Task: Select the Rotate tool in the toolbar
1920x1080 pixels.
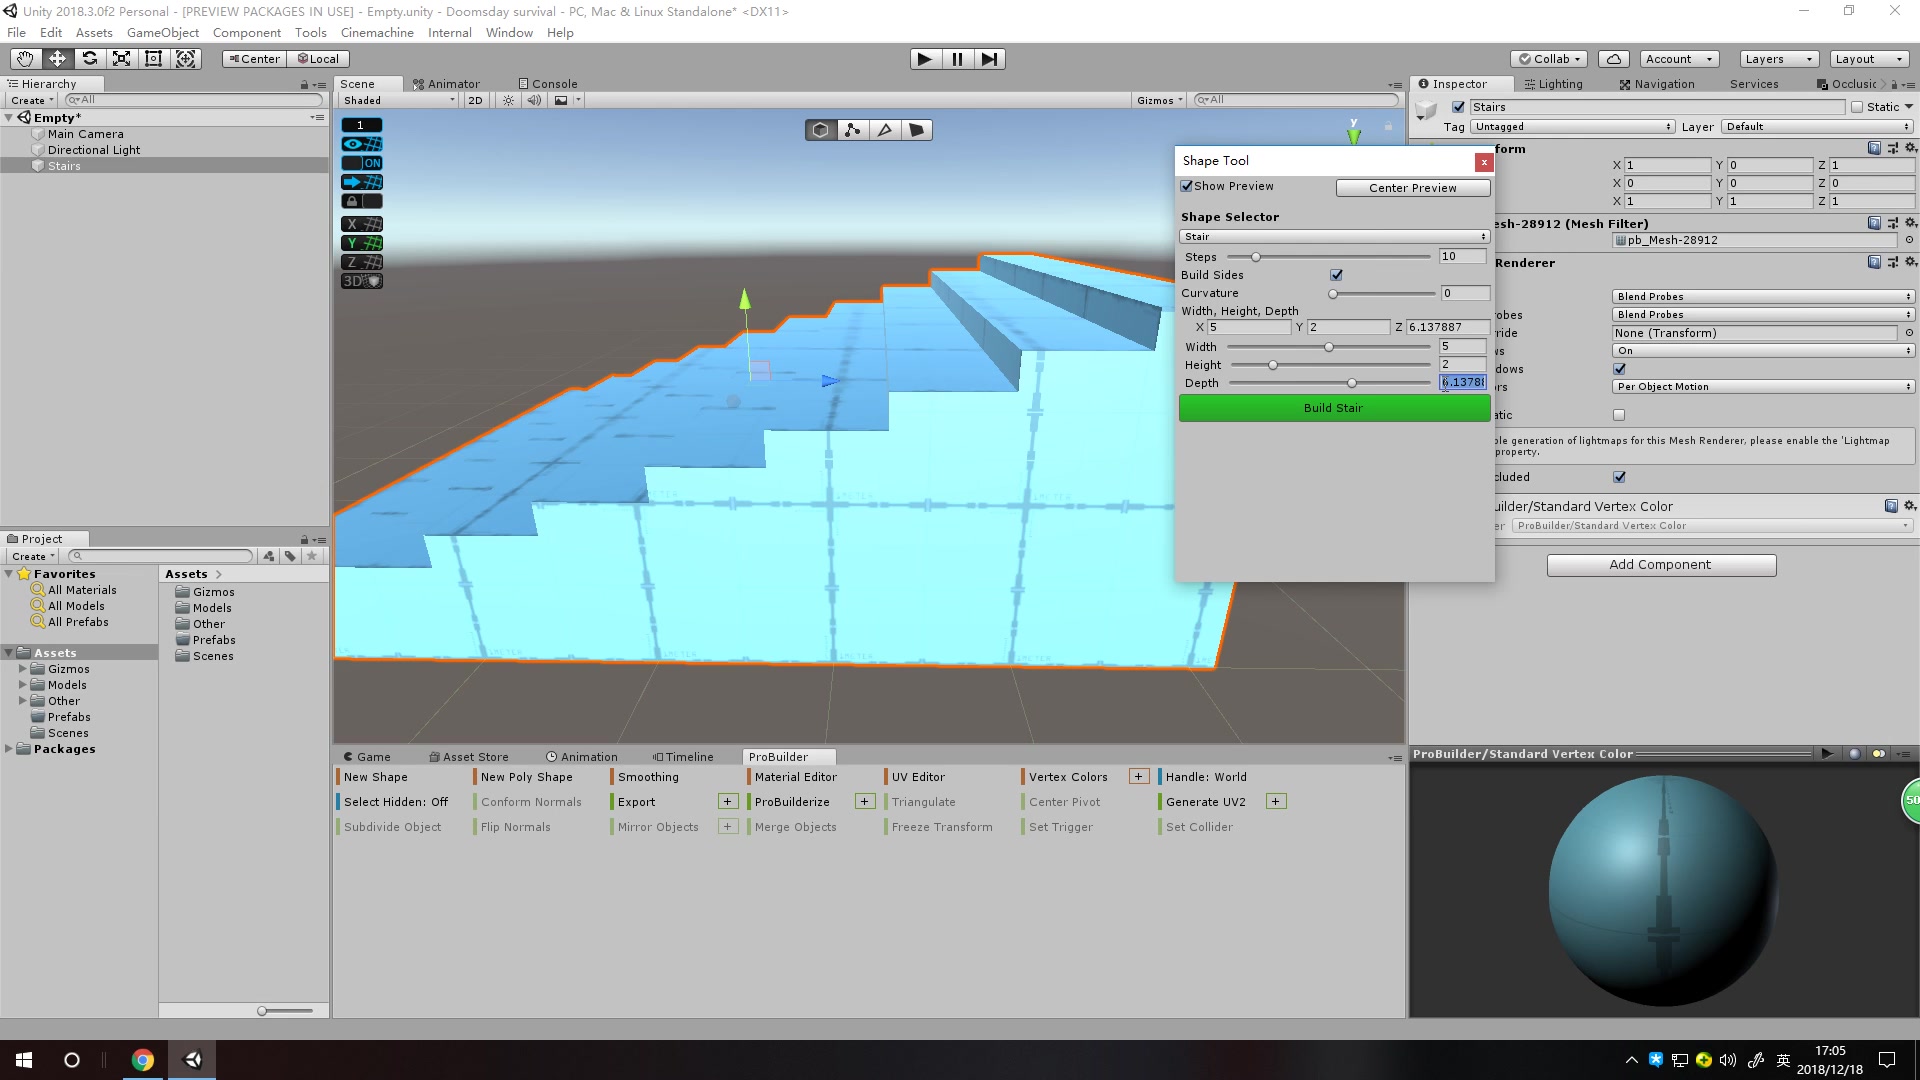Action: 89,58
